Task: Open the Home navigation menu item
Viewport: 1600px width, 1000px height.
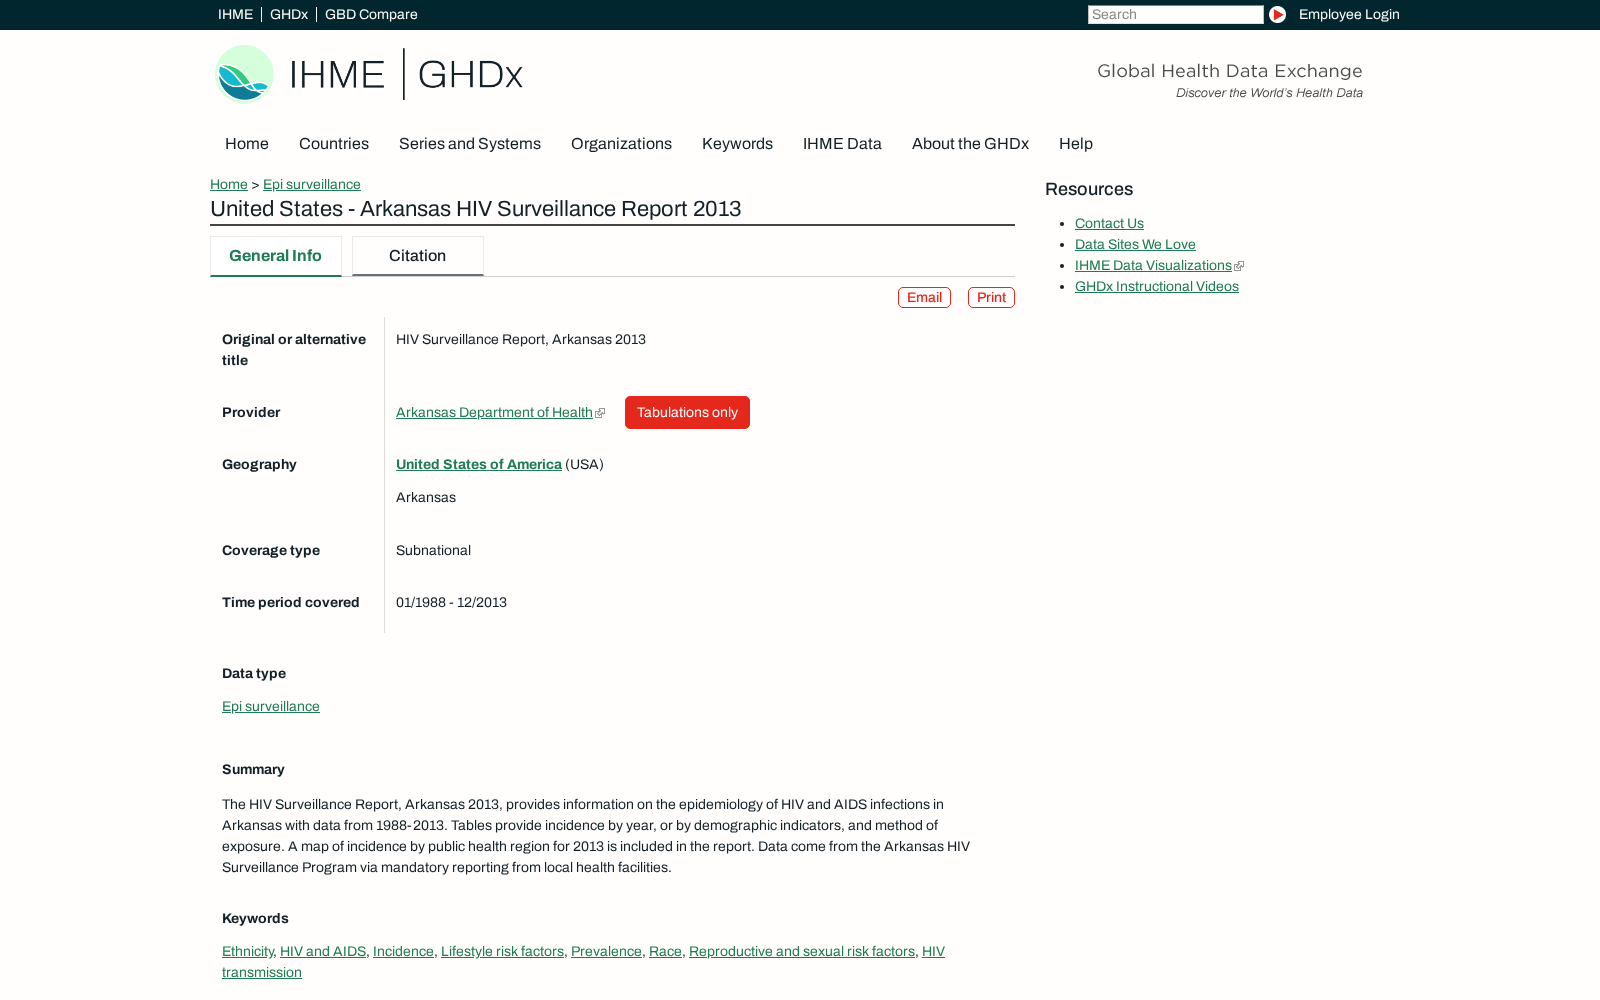Action: point(247,144)
